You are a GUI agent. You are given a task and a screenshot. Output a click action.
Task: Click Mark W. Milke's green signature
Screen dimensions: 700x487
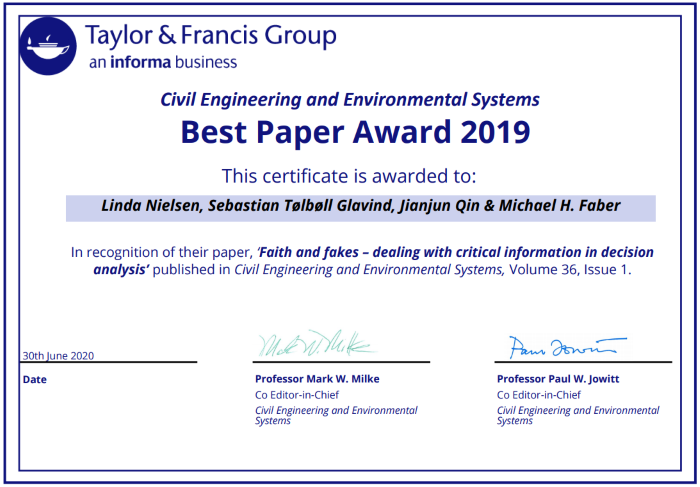coord(316,345)
